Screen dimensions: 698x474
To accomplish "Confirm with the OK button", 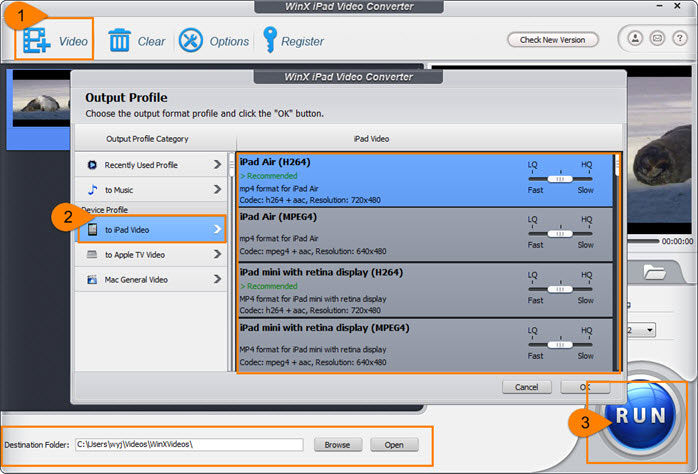I will coord(585,387).
